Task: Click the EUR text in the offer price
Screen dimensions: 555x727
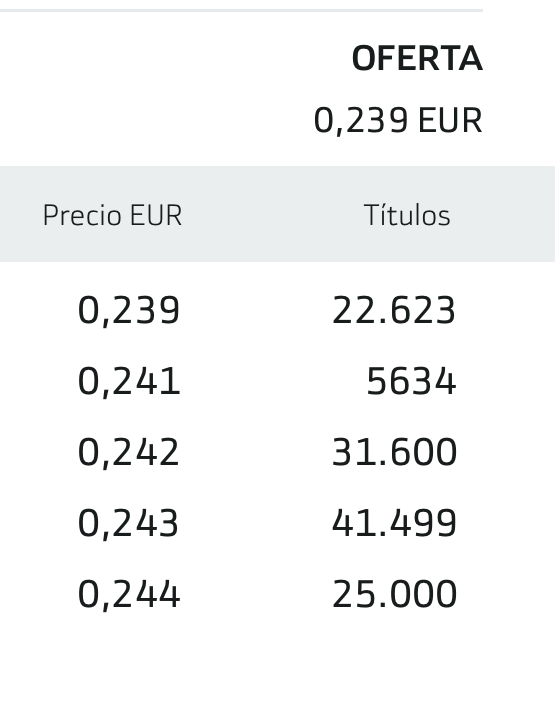Action: [x=450, y=121]
